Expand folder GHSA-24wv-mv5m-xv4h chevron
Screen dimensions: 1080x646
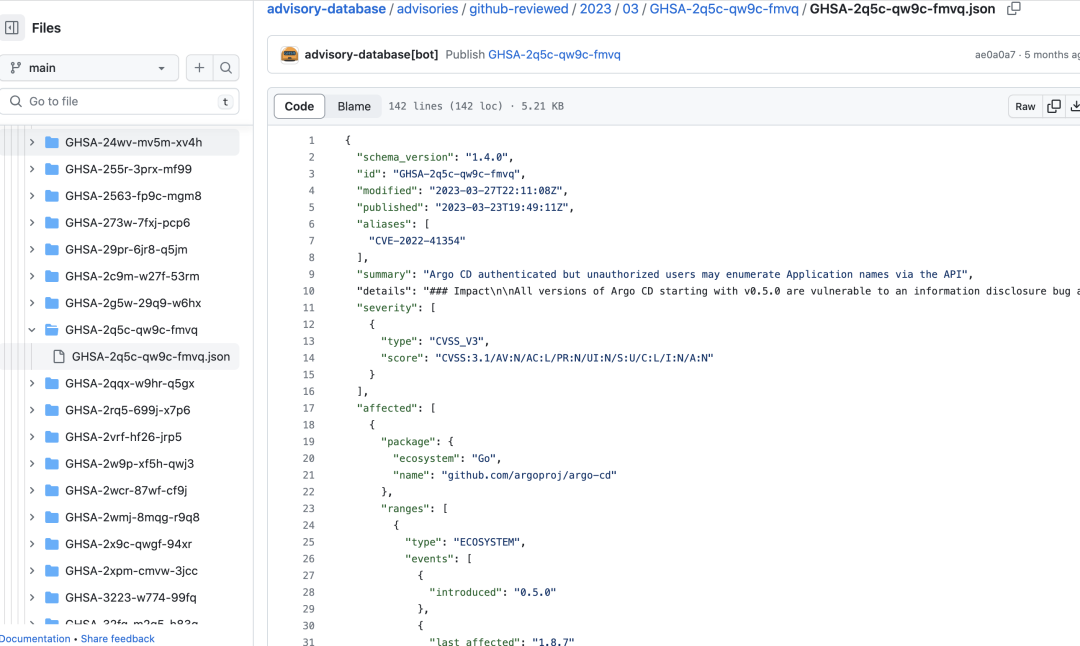coord(32,142)
